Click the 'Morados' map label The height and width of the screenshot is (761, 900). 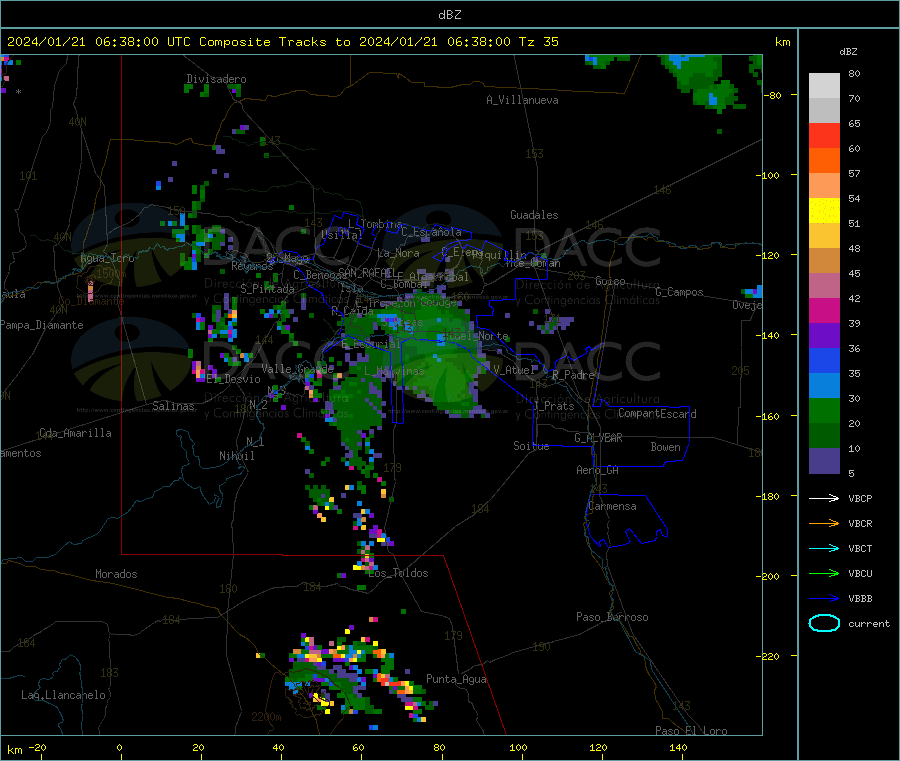pos(116,574)
